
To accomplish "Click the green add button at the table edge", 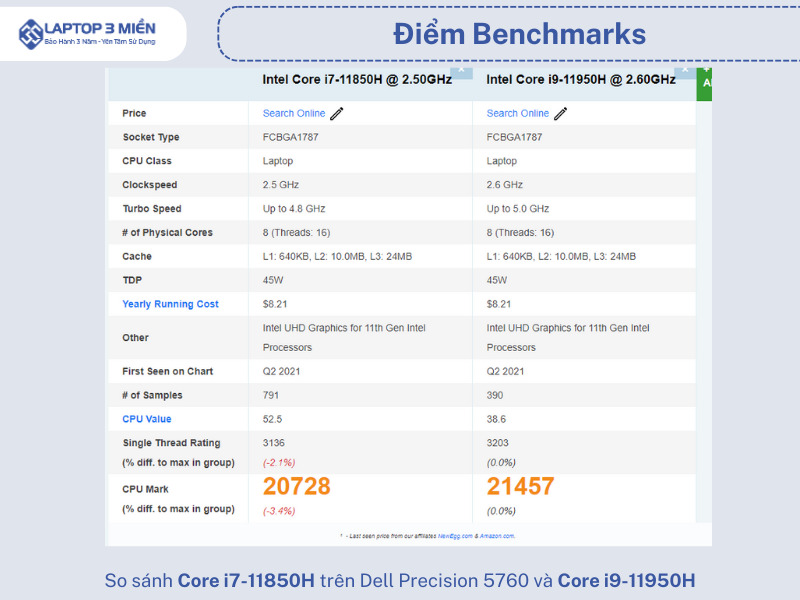I will point(706,83).
